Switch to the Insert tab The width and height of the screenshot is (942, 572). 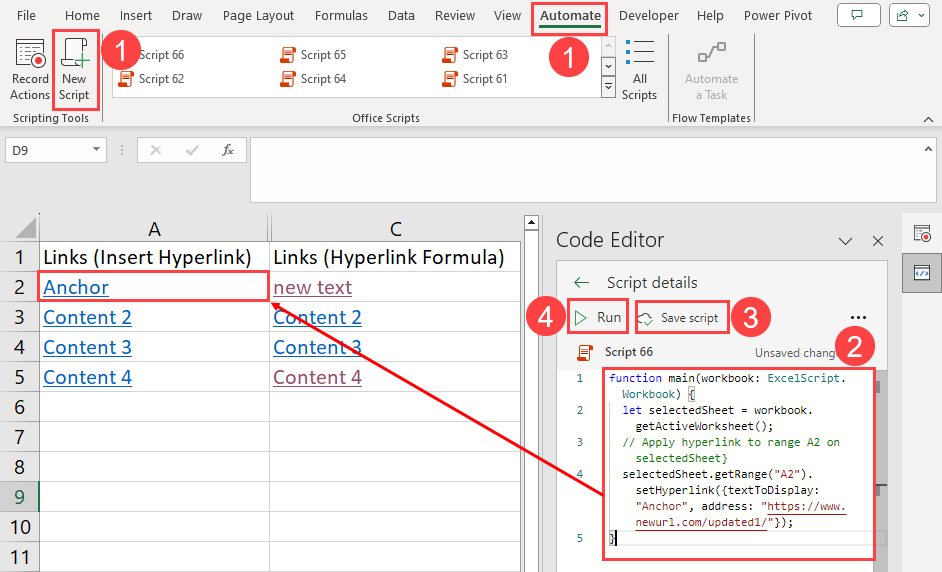[x=136, y=16]
